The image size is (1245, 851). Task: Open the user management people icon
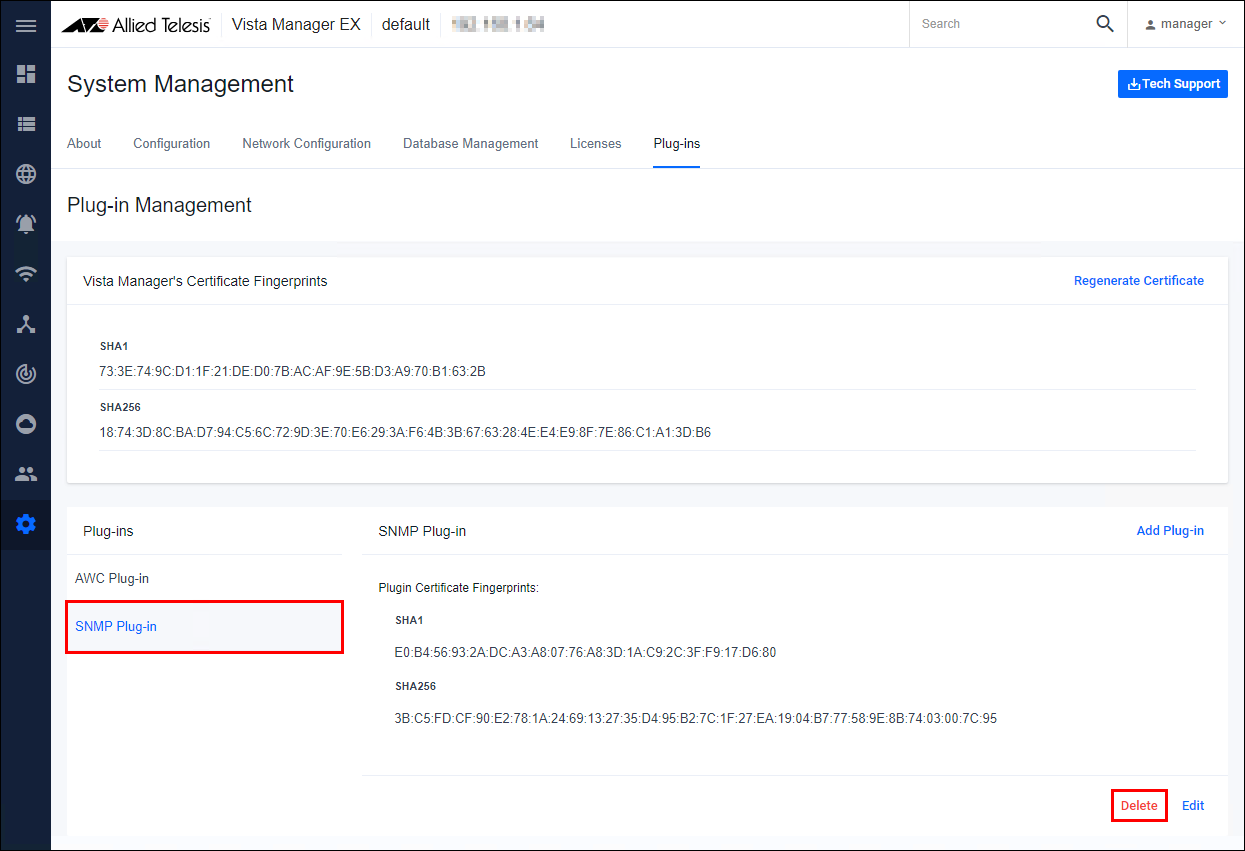click(x=26, y=474)
